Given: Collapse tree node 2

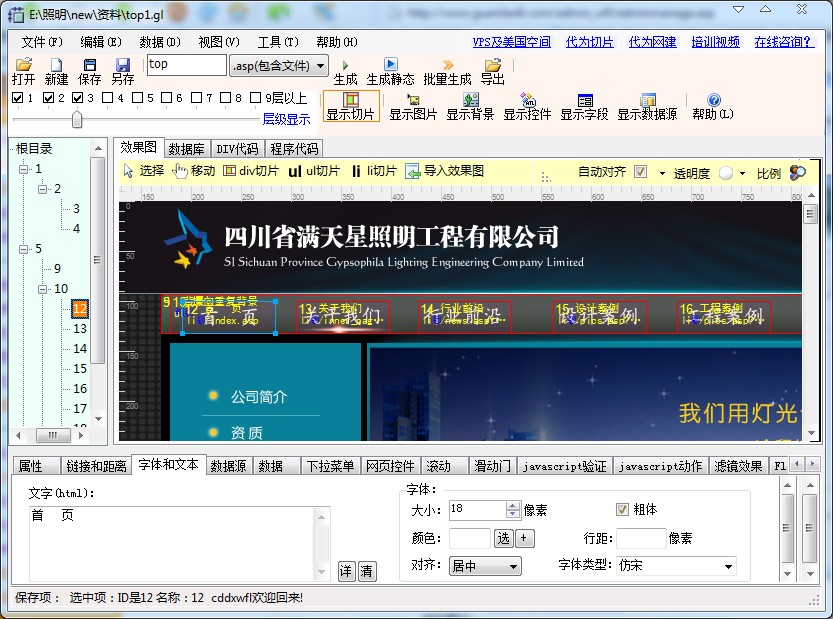Looking at the screenshot, I should (x=42, y=189).
